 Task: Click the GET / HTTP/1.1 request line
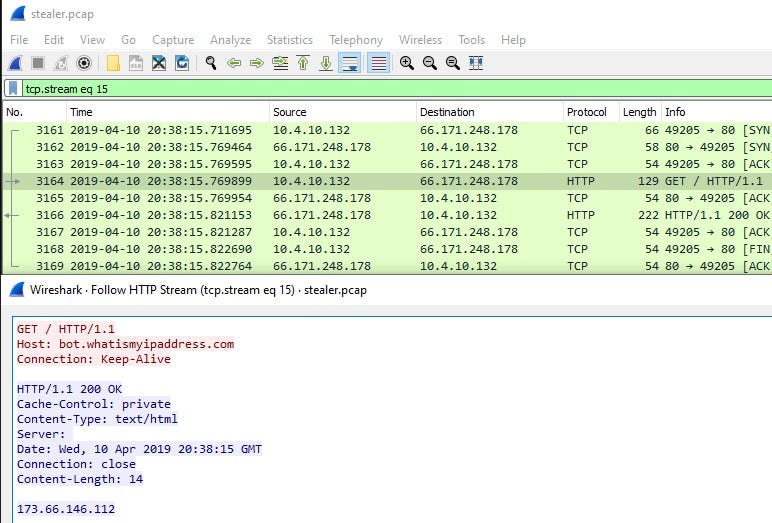click(x=65, y=329)
